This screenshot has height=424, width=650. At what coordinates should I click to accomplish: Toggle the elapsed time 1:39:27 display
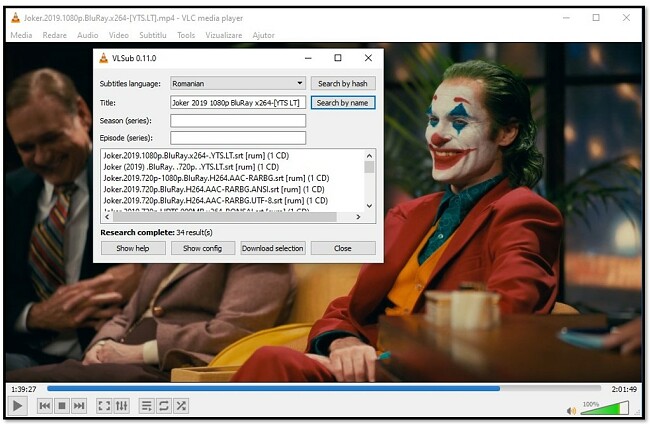click(24, 389)
